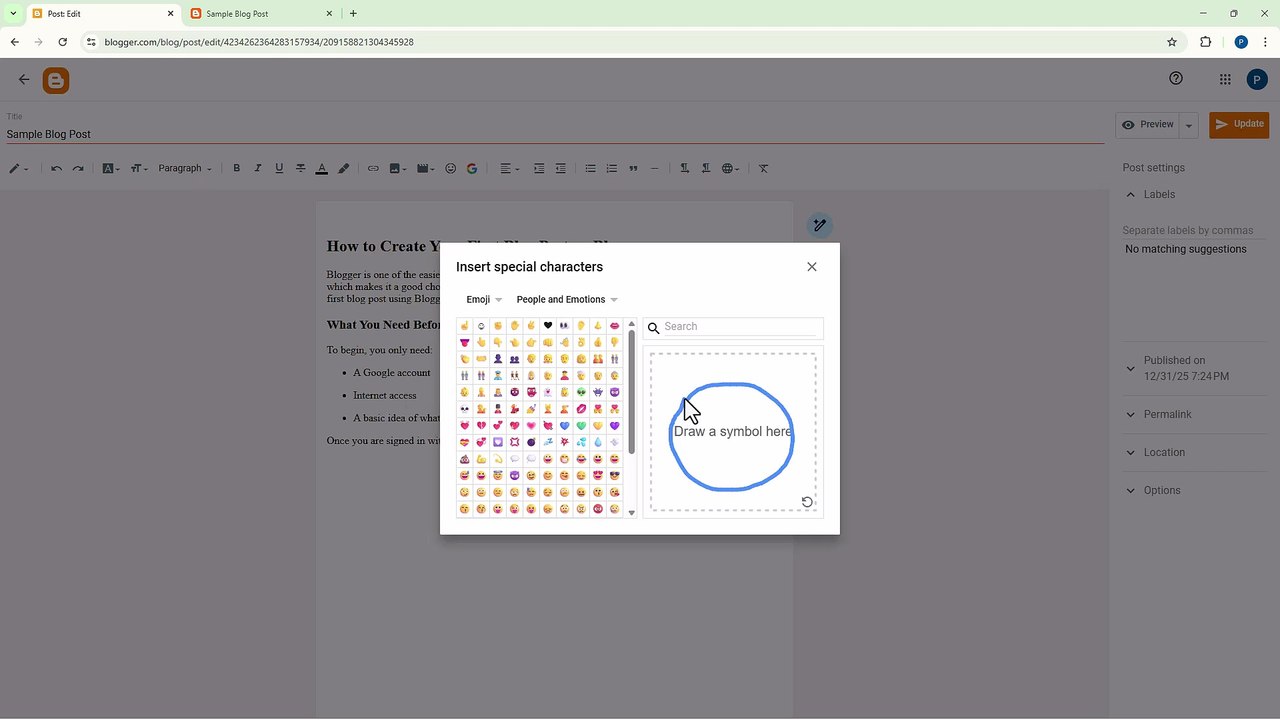Screen dimensions: 1280x720
Task: Select the green heart emoji
Action: coord(581,426)
